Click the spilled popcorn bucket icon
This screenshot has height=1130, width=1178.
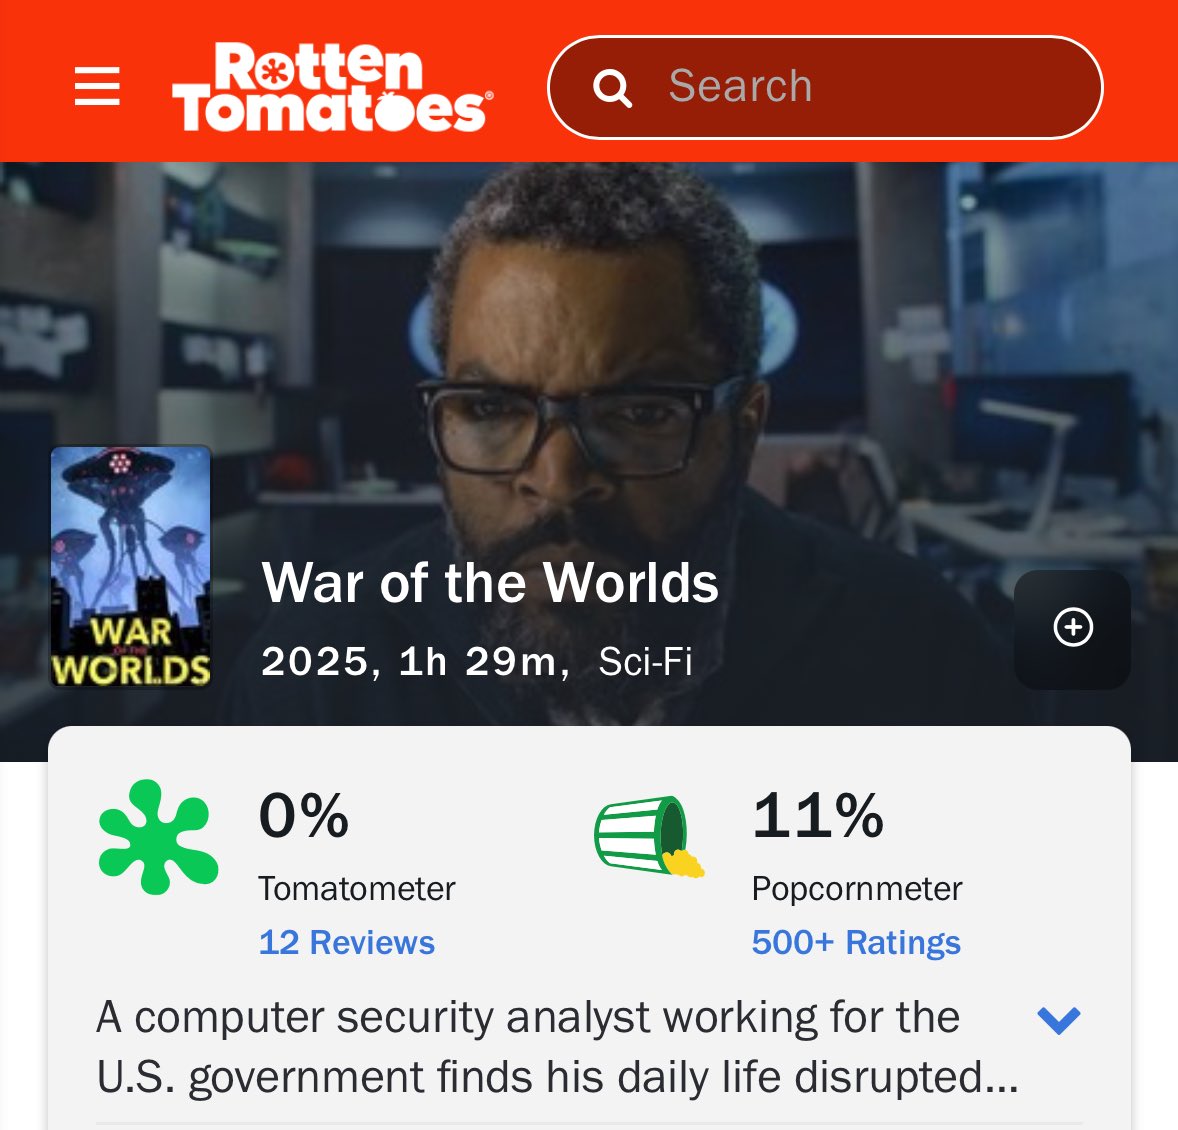[x=649, y=836]
